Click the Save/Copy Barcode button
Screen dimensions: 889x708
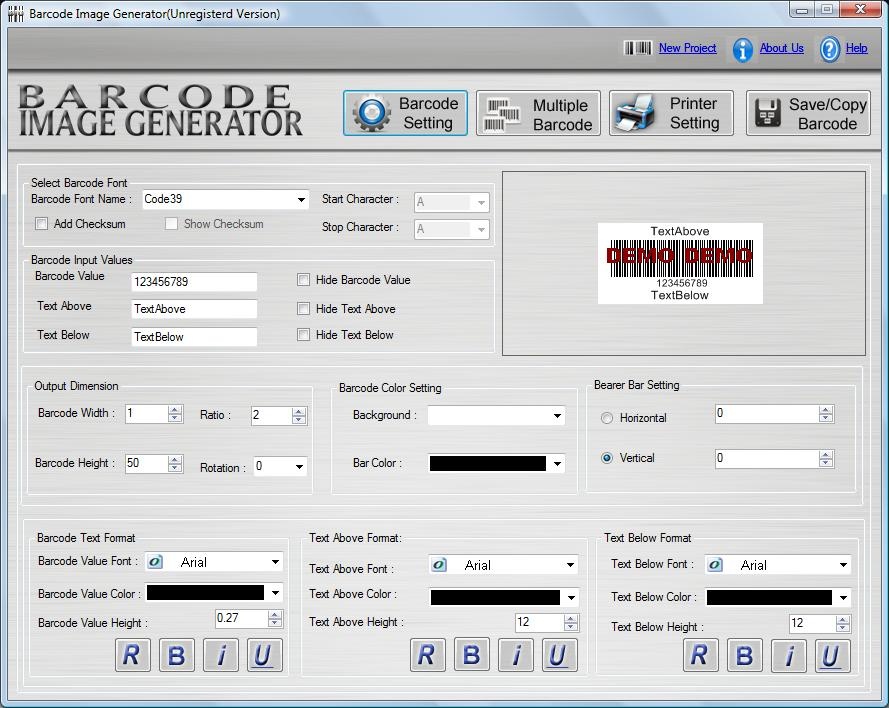(808, 114)
